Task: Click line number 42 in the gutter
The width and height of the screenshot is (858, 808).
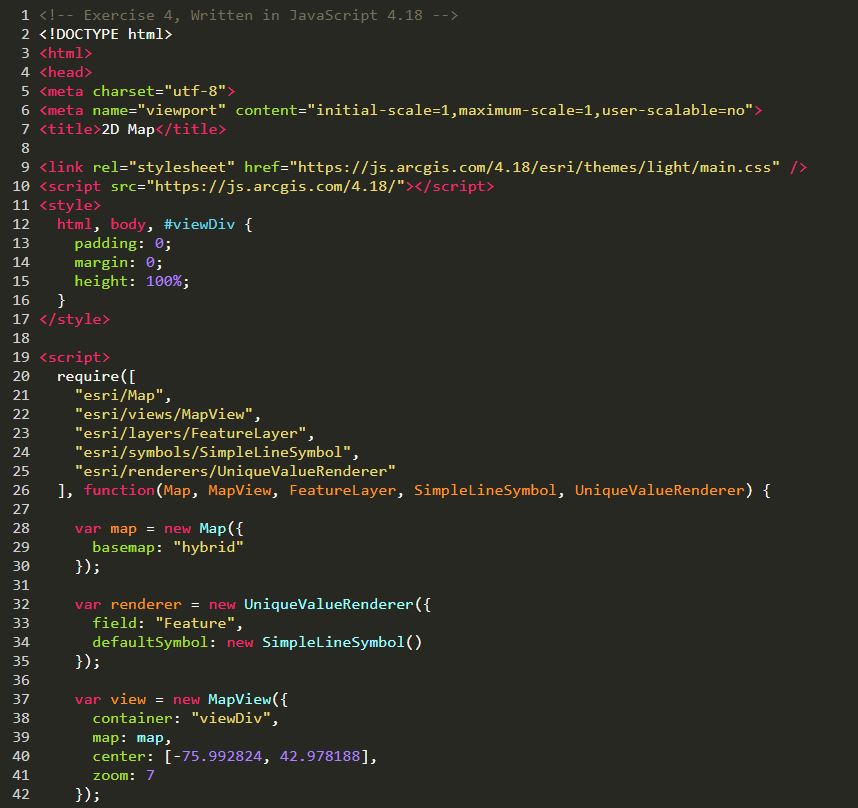Action: (x=21, y=794)
